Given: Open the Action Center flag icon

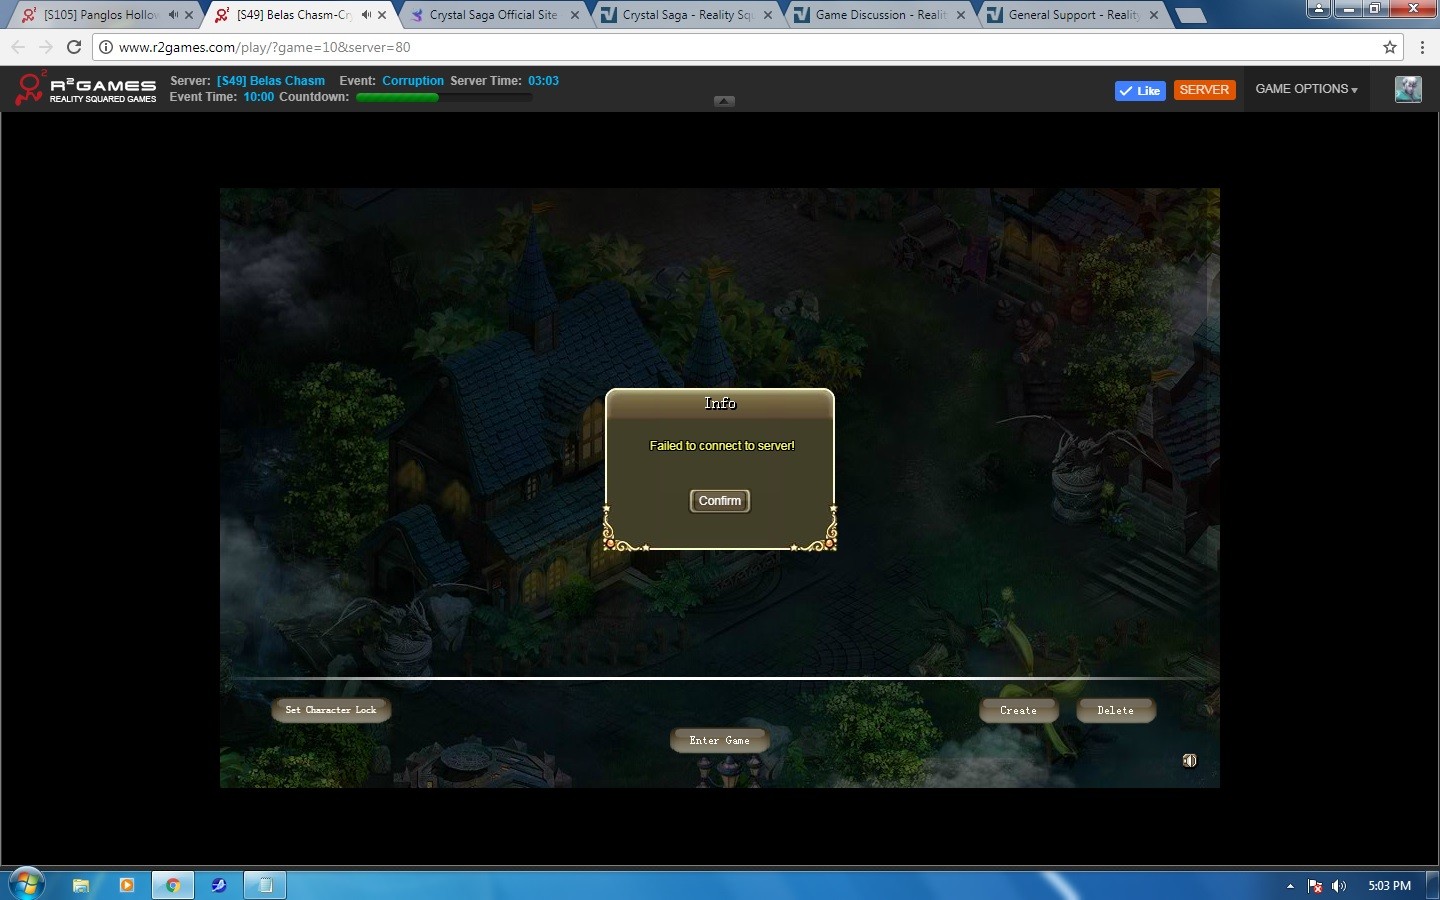Looking at the screenshot, I should point(1315,886).
